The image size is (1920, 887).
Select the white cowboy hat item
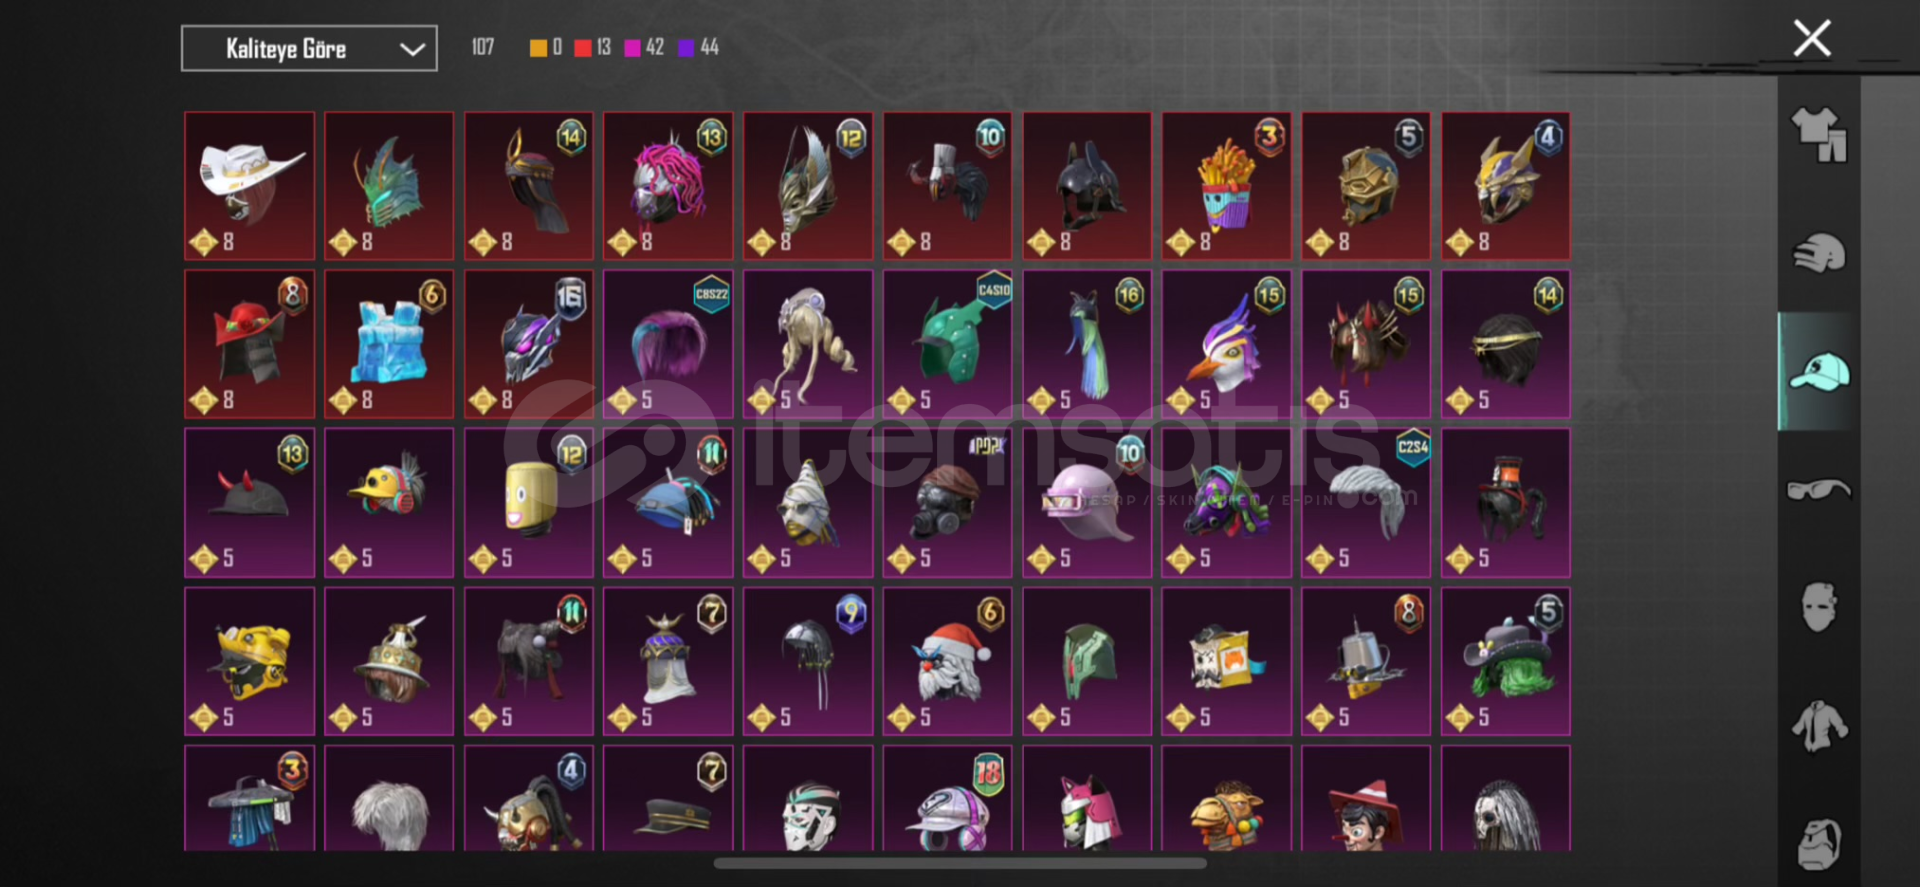point(249,186)
